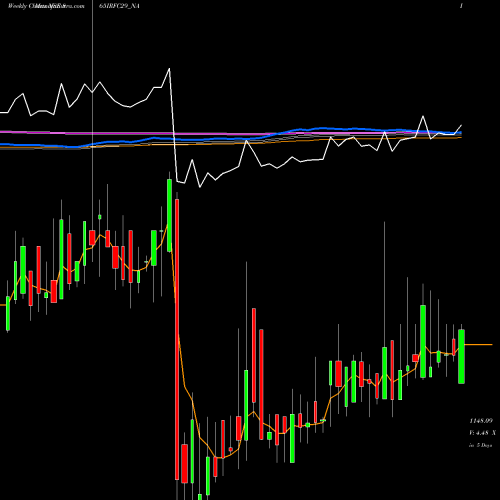Viewport: 500px width, 500px height.
Task: Click the V: 4.48 X volume text
Action: [482, 433]
